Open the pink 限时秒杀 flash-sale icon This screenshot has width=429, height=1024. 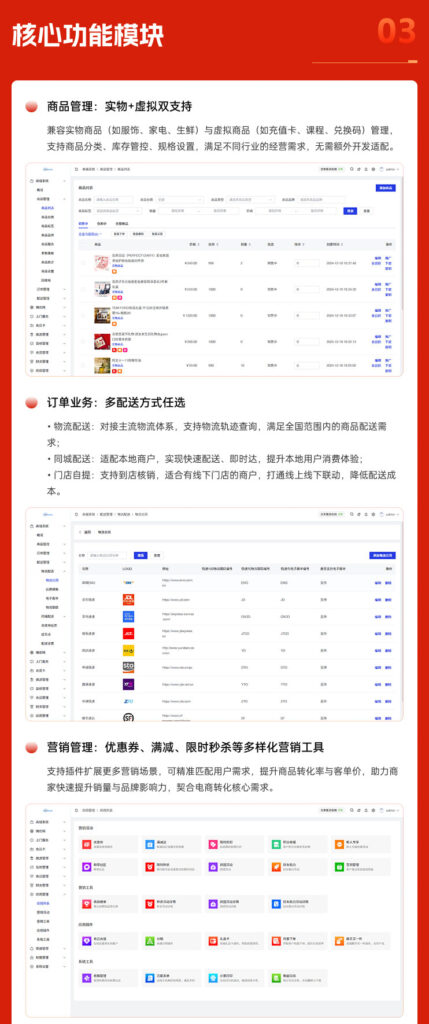(x=212, y=844)
